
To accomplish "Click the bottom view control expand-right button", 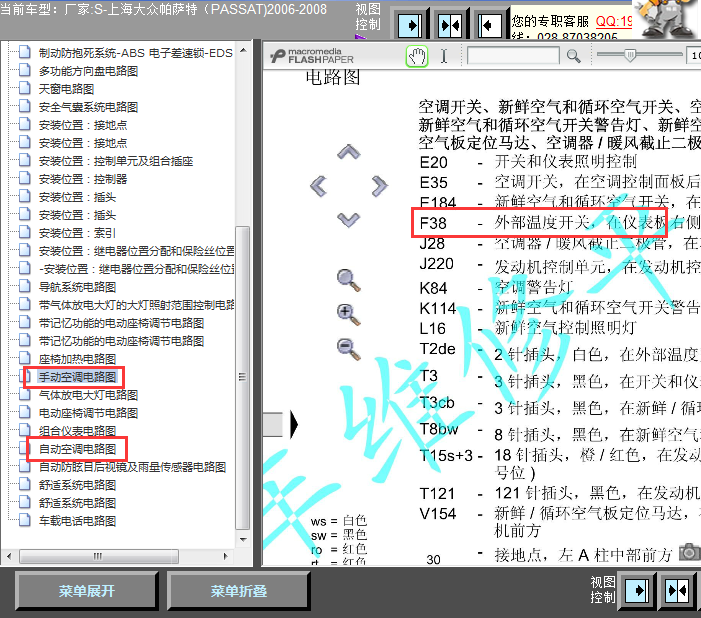I will (x=637, y=591).
